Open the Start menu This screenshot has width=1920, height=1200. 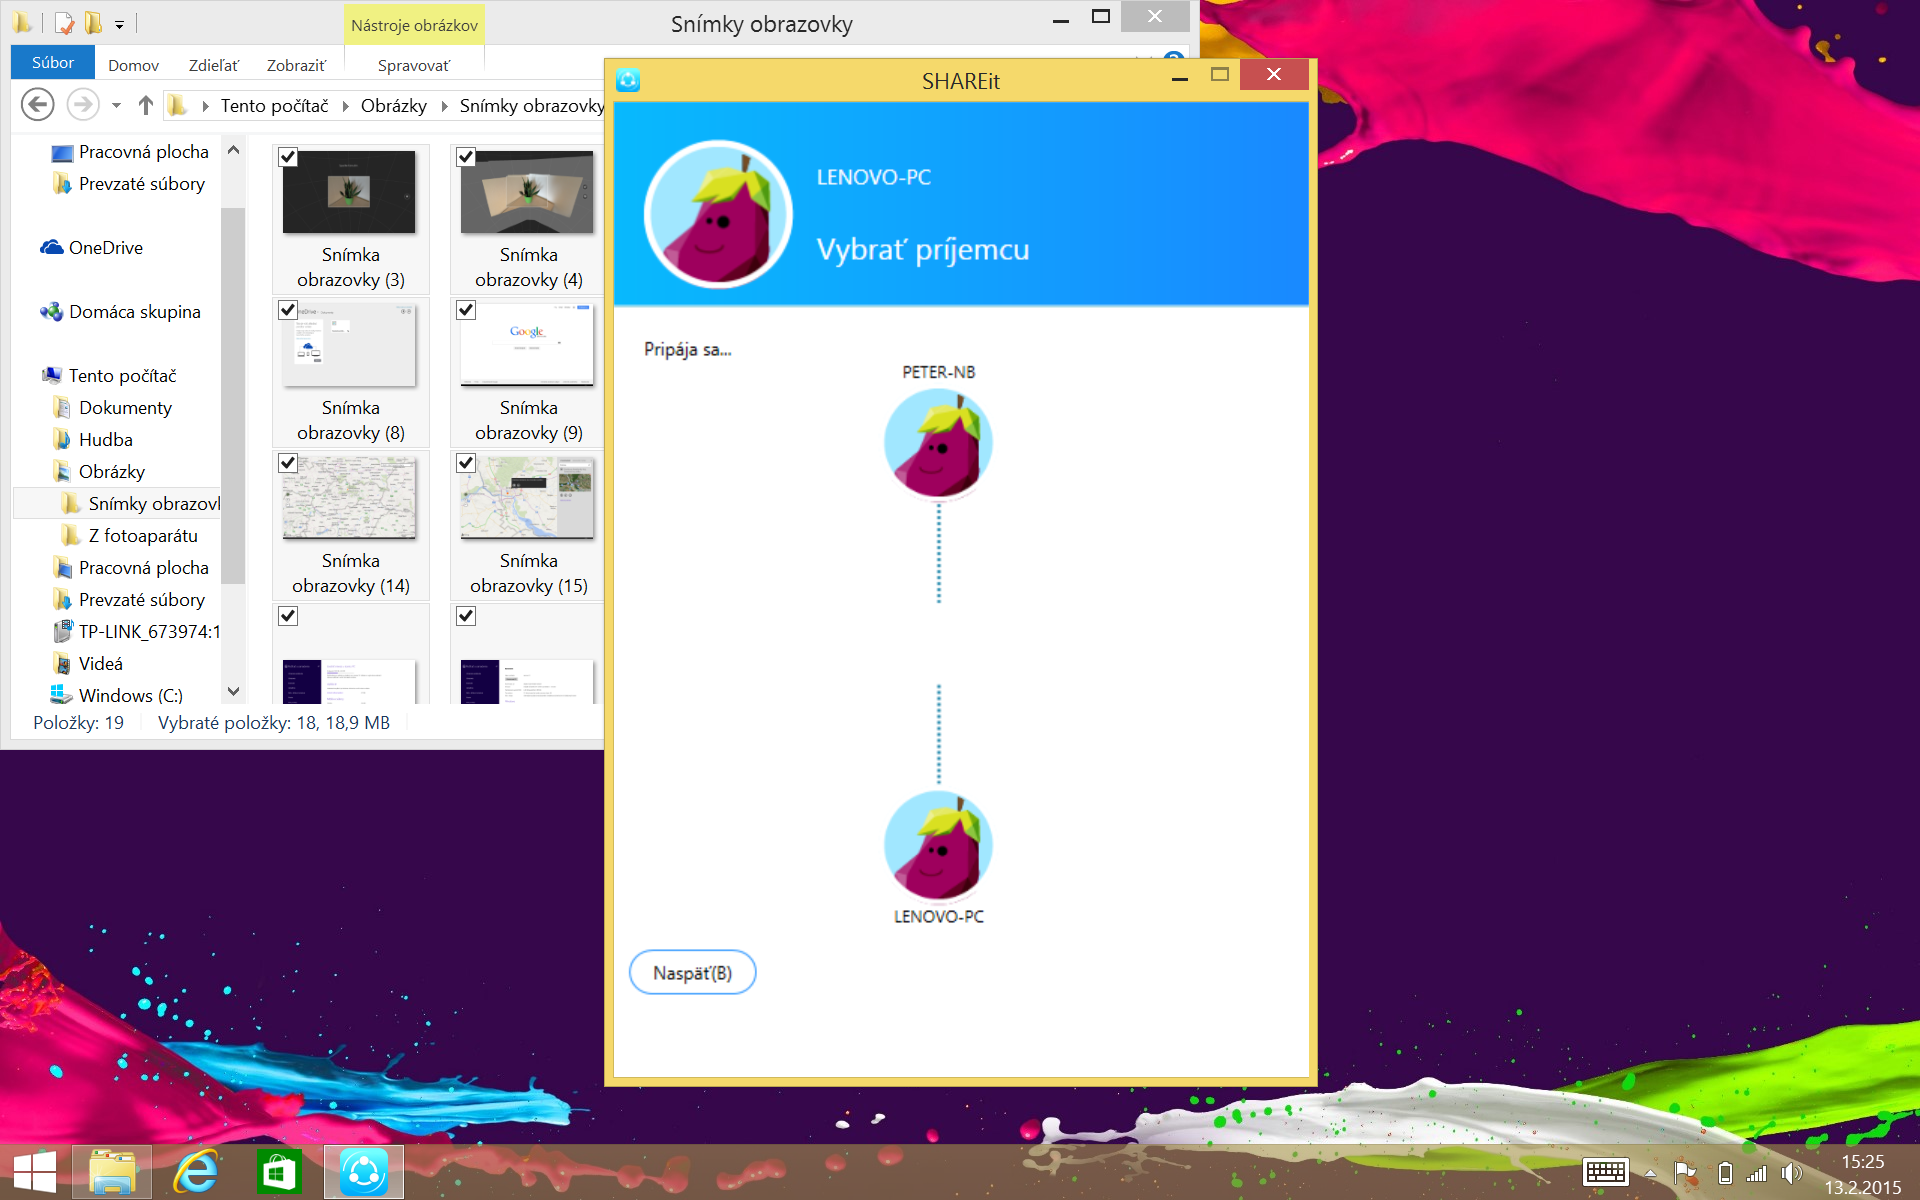click(x=35, y=1171)
